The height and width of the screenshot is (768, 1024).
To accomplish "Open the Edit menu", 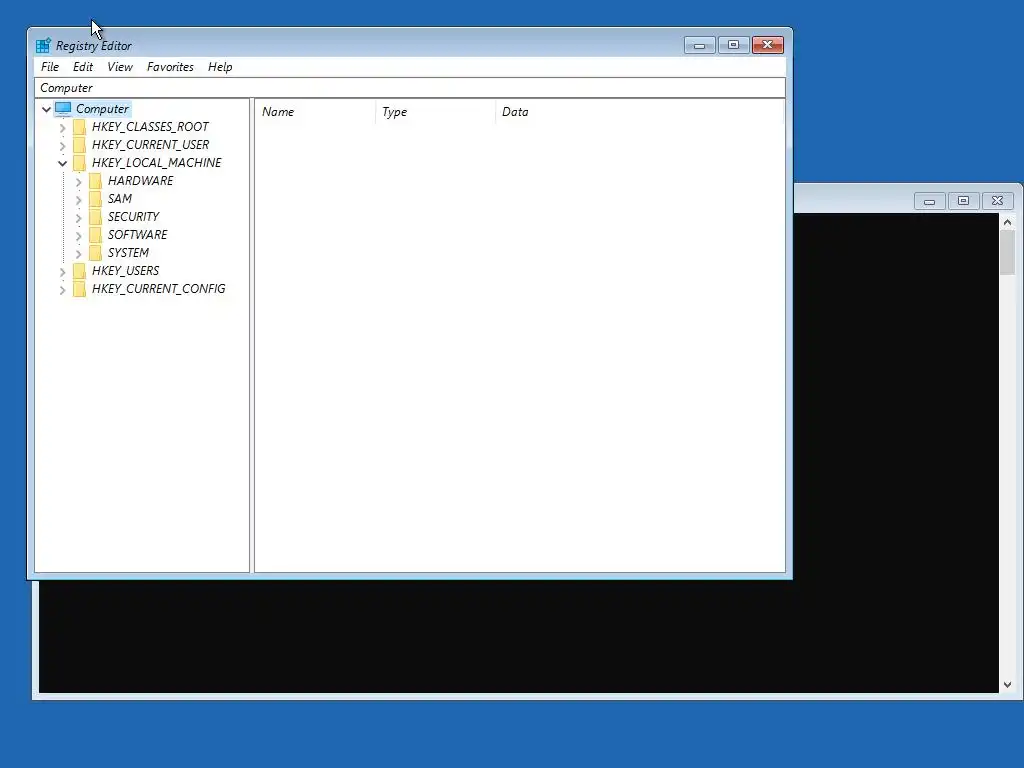I will (83, 67).
